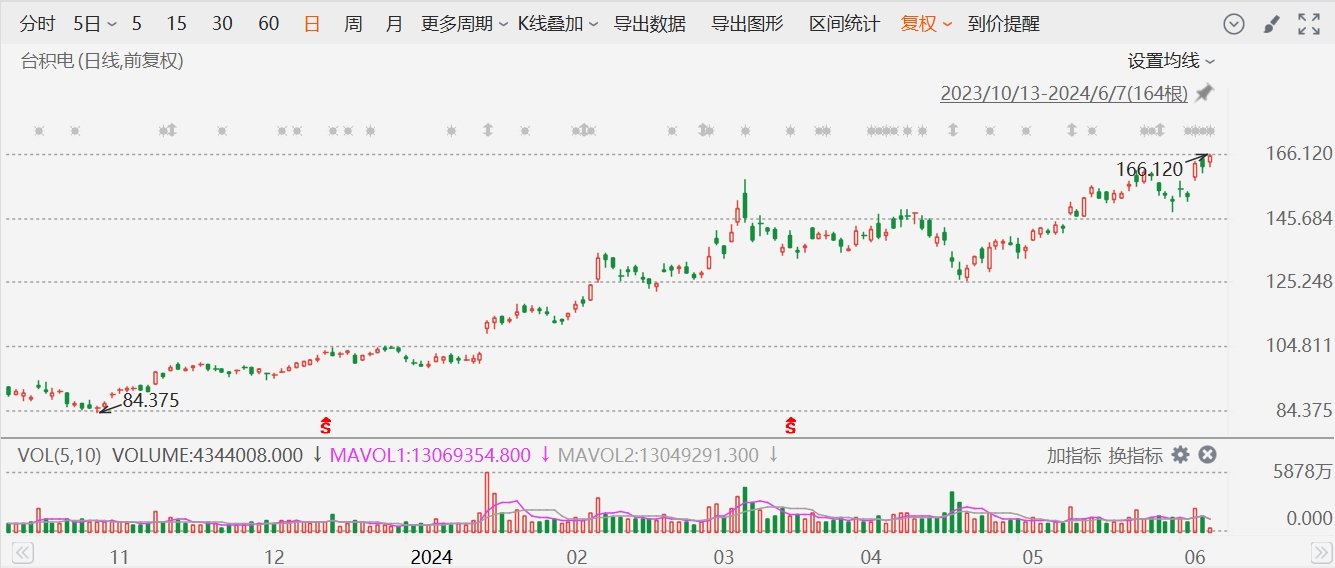Screen dimensions: 1335x568
Task: Select the 15-minute K-line period
Action: pyautogui.click(x=177, y=24)
